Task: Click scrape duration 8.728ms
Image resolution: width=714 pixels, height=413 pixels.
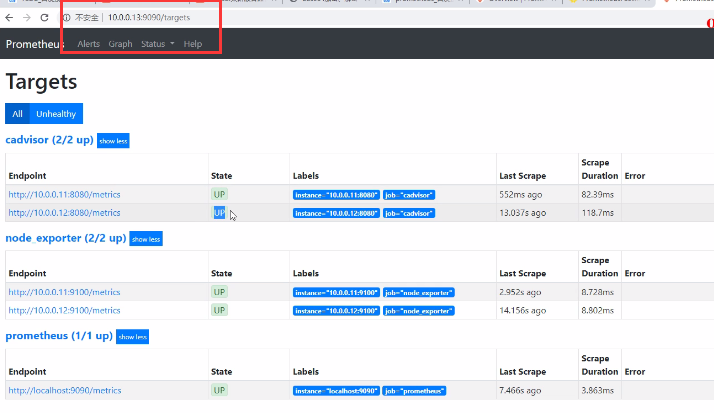Action: pos(597,292)
